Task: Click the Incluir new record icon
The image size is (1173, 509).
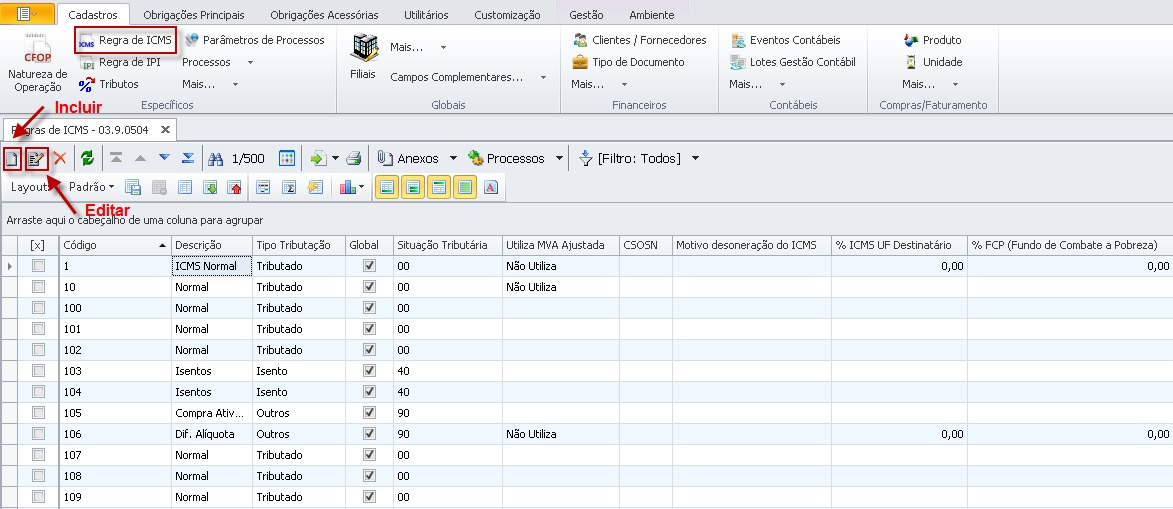Action: pyautogui.click(x=12, y=159)
